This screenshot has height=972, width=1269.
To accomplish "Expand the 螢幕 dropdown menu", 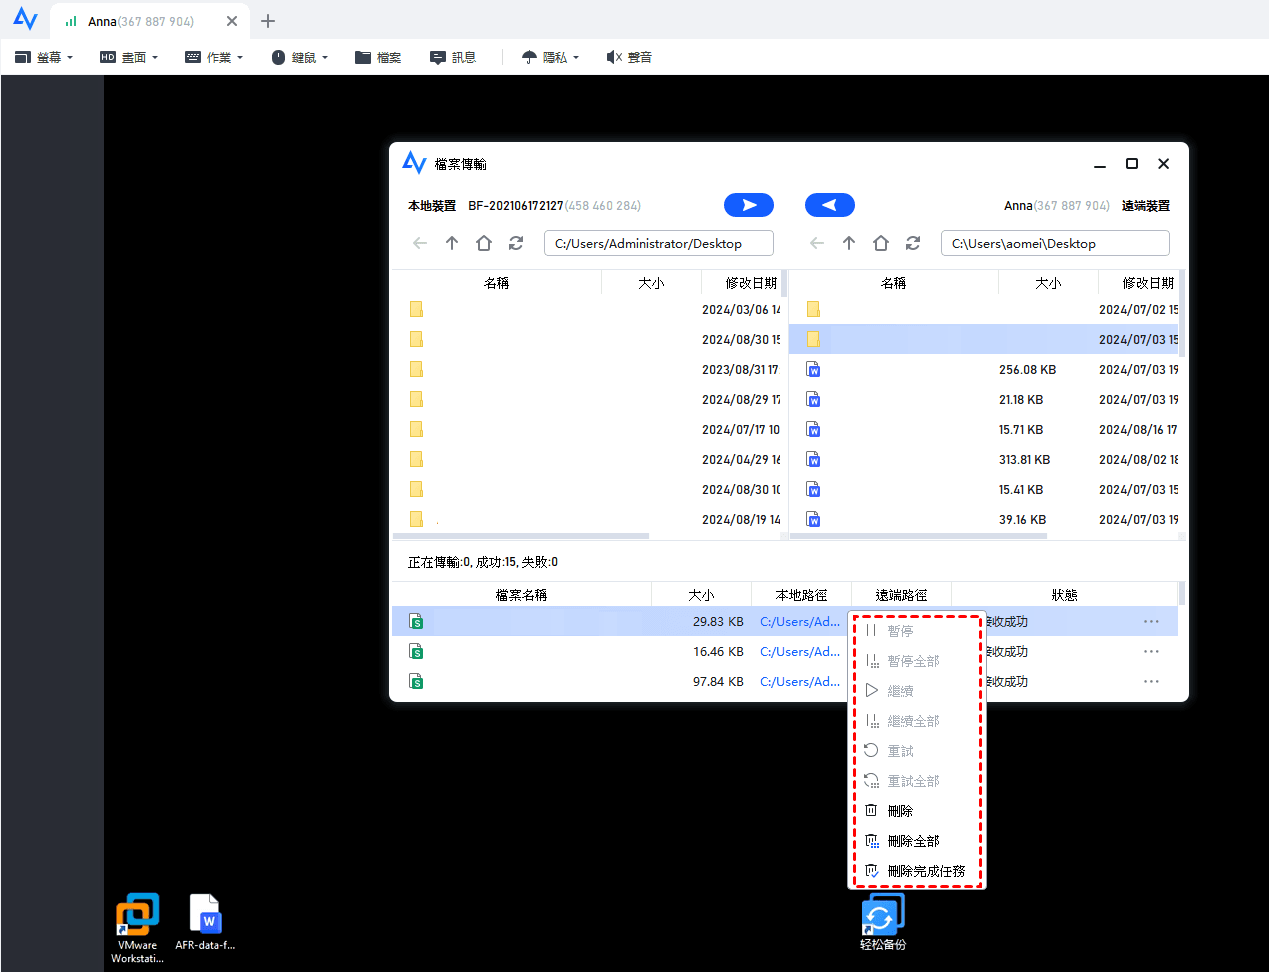I will [44, 57].
